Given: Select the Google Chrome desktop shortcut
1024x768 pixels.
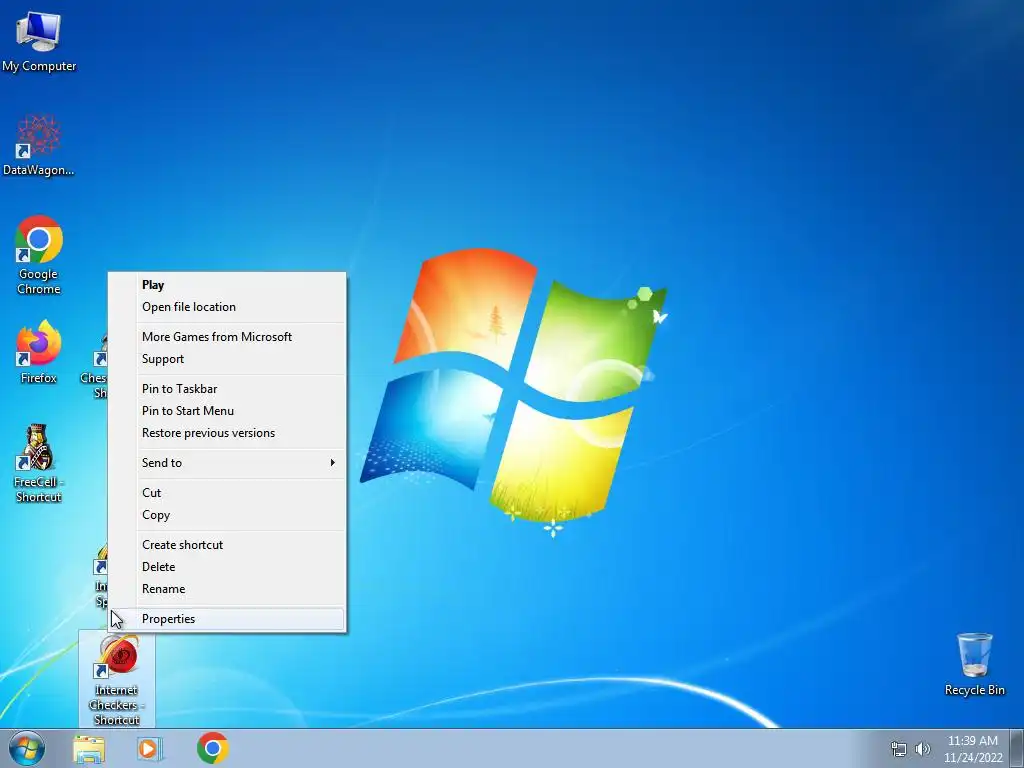Looking at the screenshot, I should coord(39,255).
